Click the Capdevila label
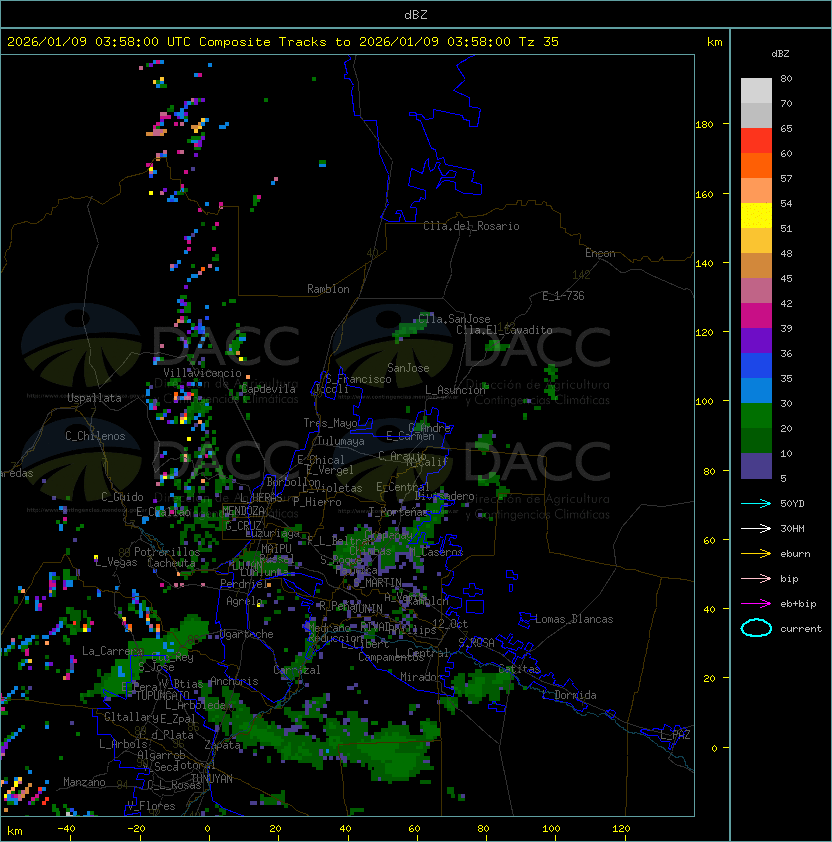This screenshot has height=842, width=832. tap(269, 389)
